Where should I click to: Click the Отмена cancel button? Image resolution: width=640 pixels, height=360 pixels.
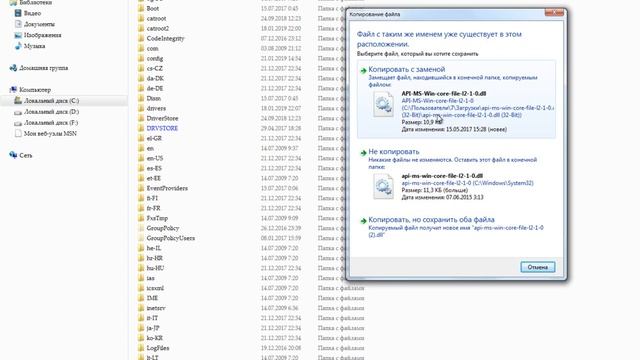538,267
